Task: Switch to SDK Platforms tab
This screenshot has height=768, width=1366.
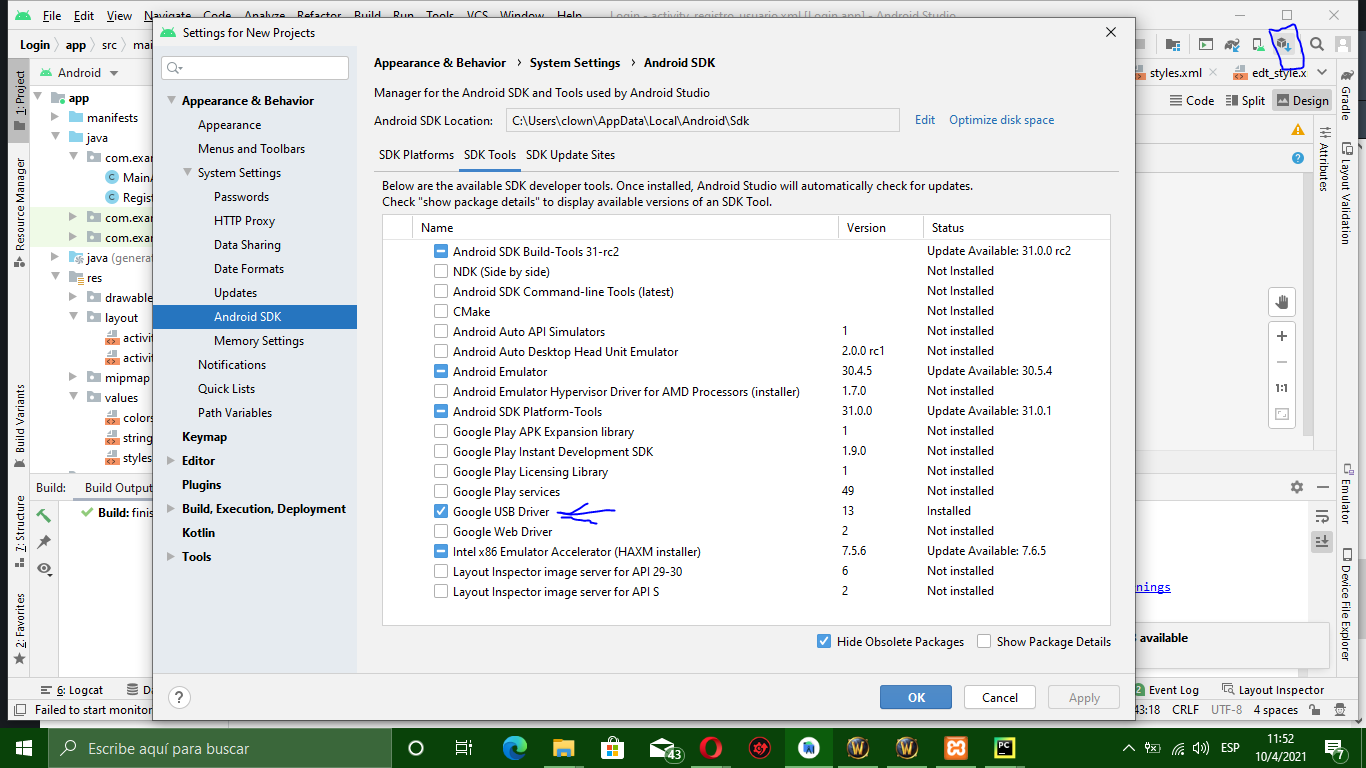Action: pyautogui.click(x=416, y=155)
